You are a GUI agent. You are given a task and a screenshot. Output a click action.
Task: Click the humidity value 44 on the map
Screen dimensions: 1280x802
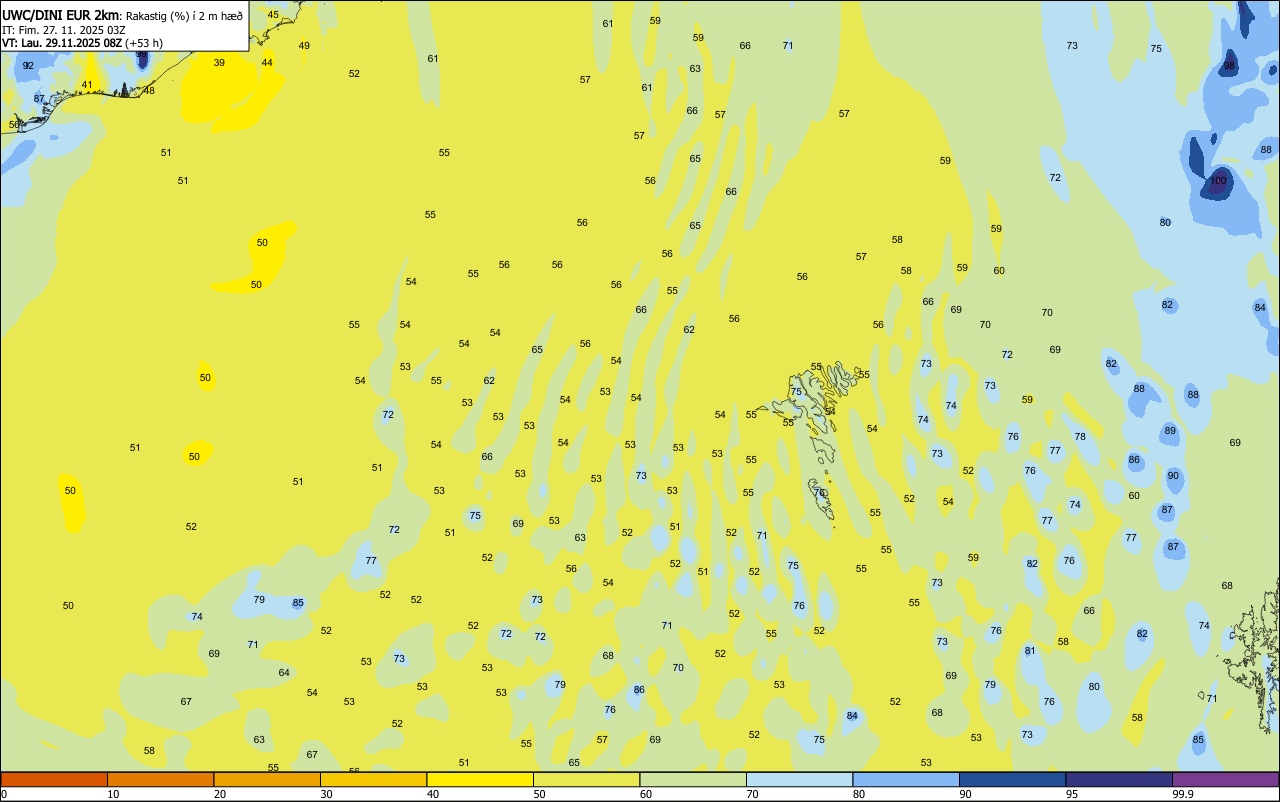click(267, 62)
